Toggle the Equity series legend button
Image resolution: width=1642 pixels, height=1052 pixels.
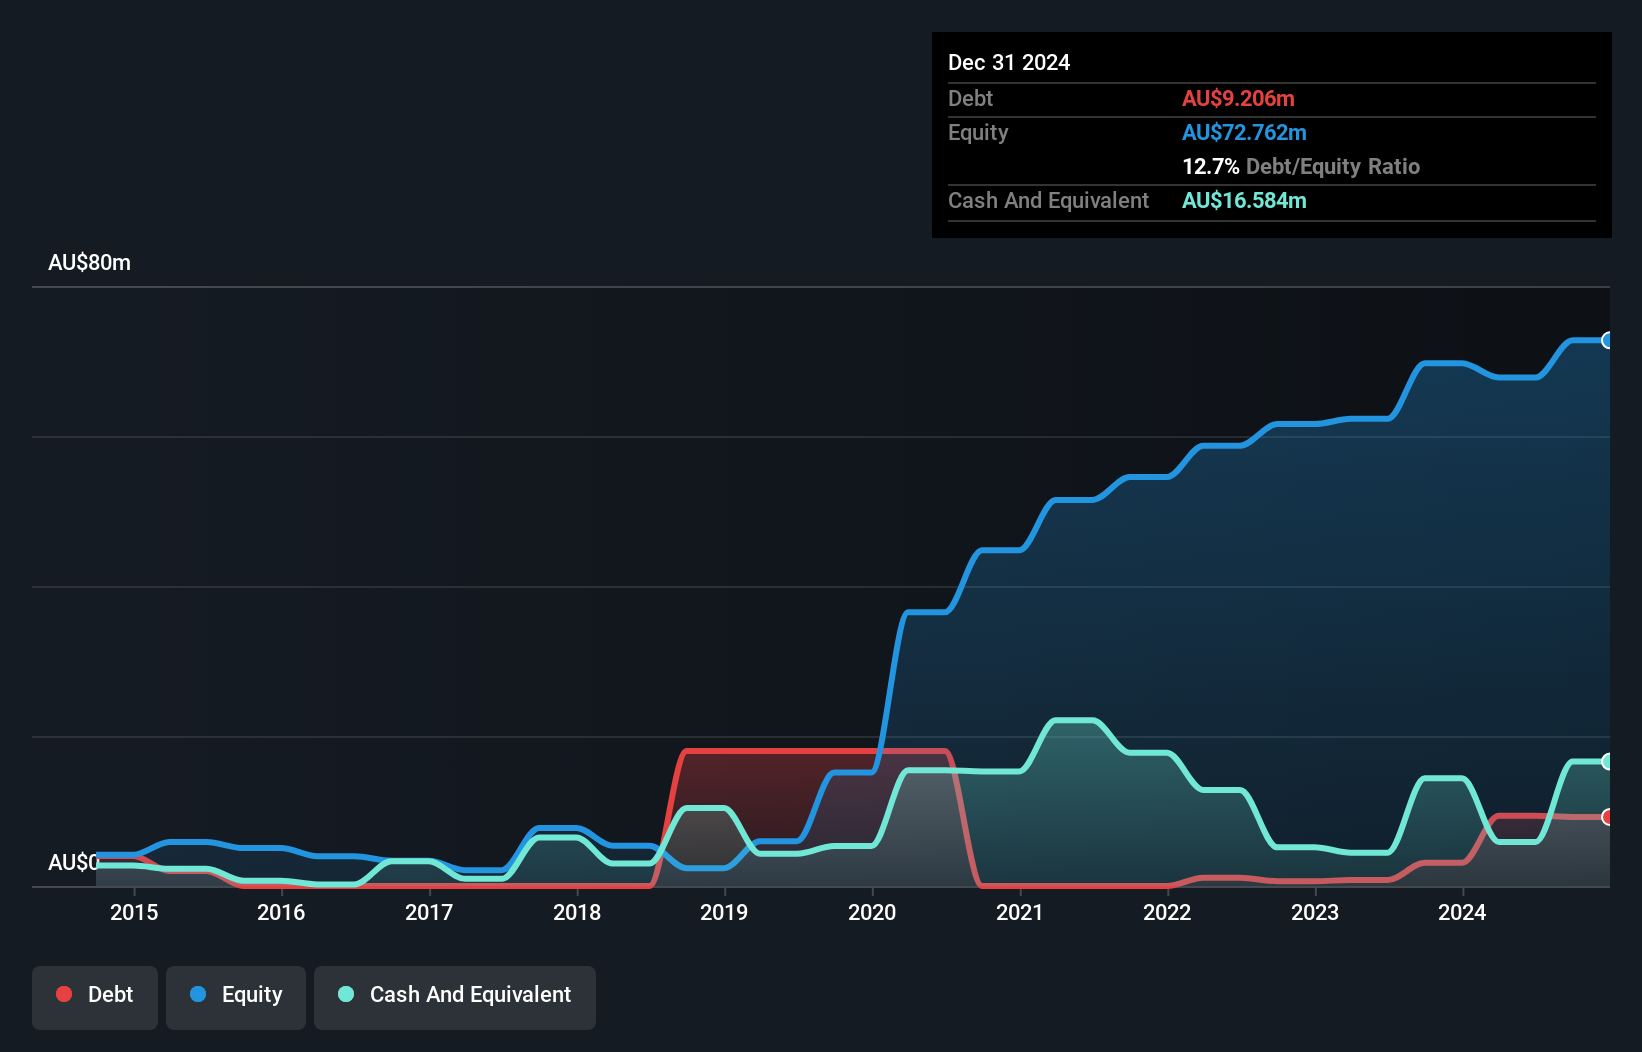(x=236, y=997)
